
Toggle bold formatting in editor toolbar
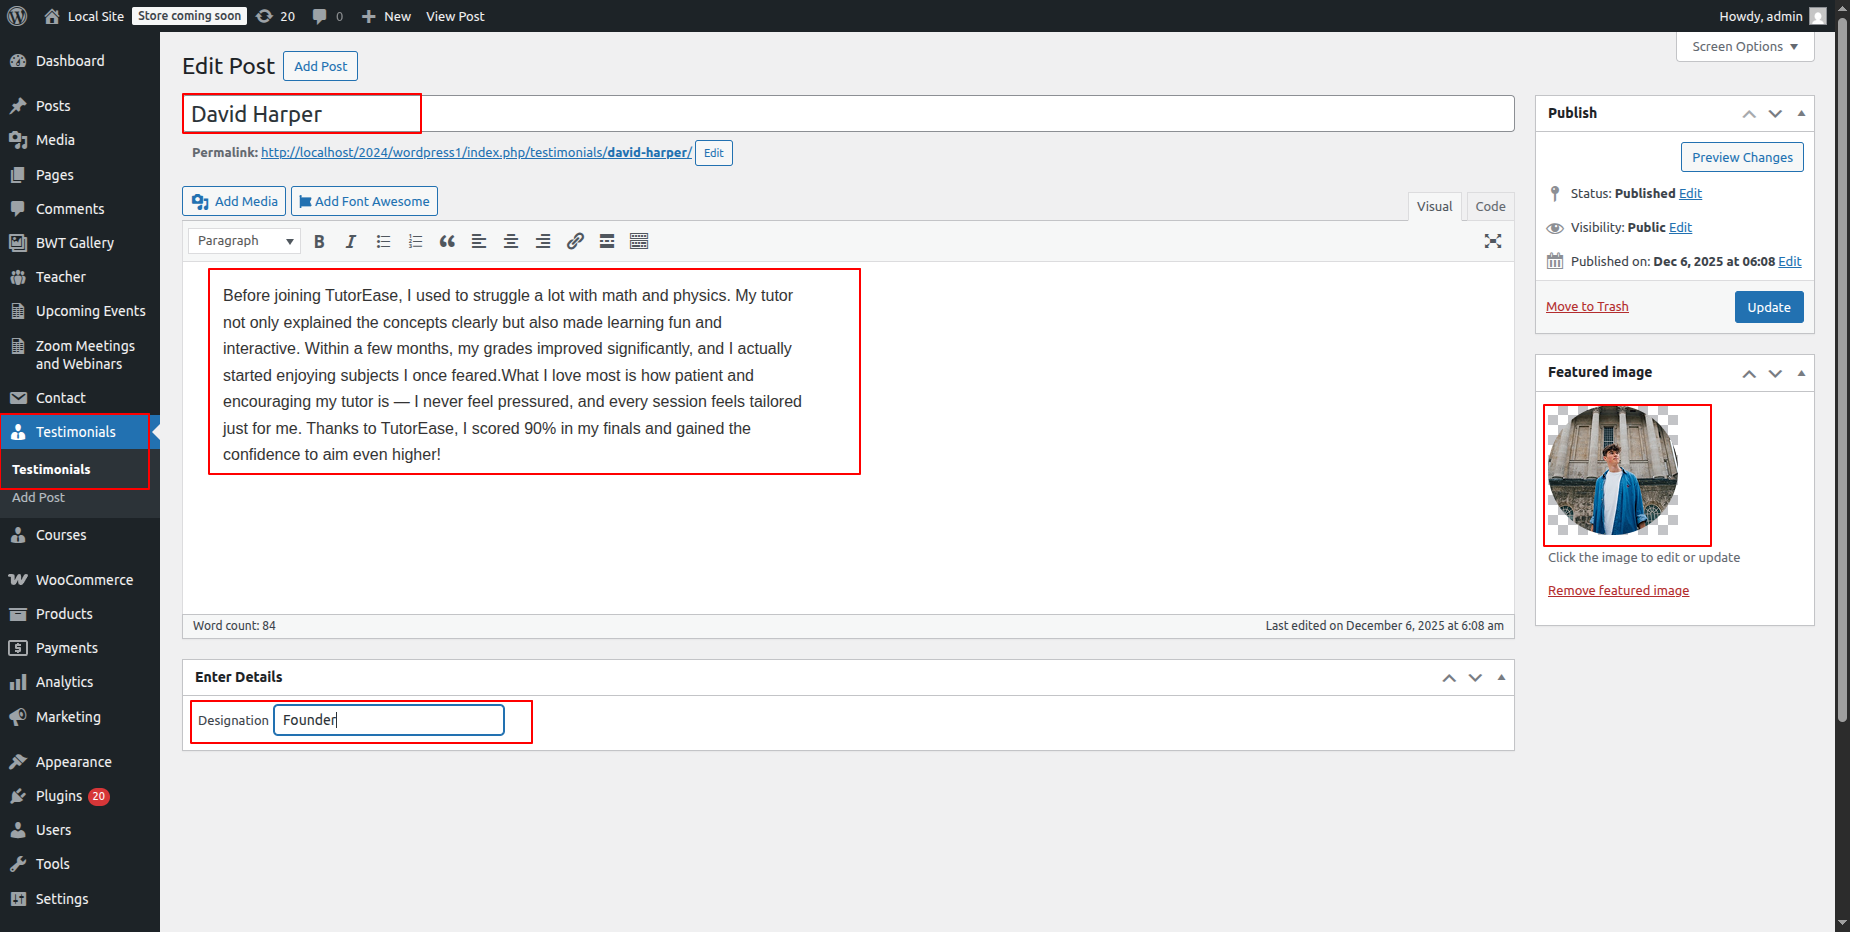tap(319, 241)
